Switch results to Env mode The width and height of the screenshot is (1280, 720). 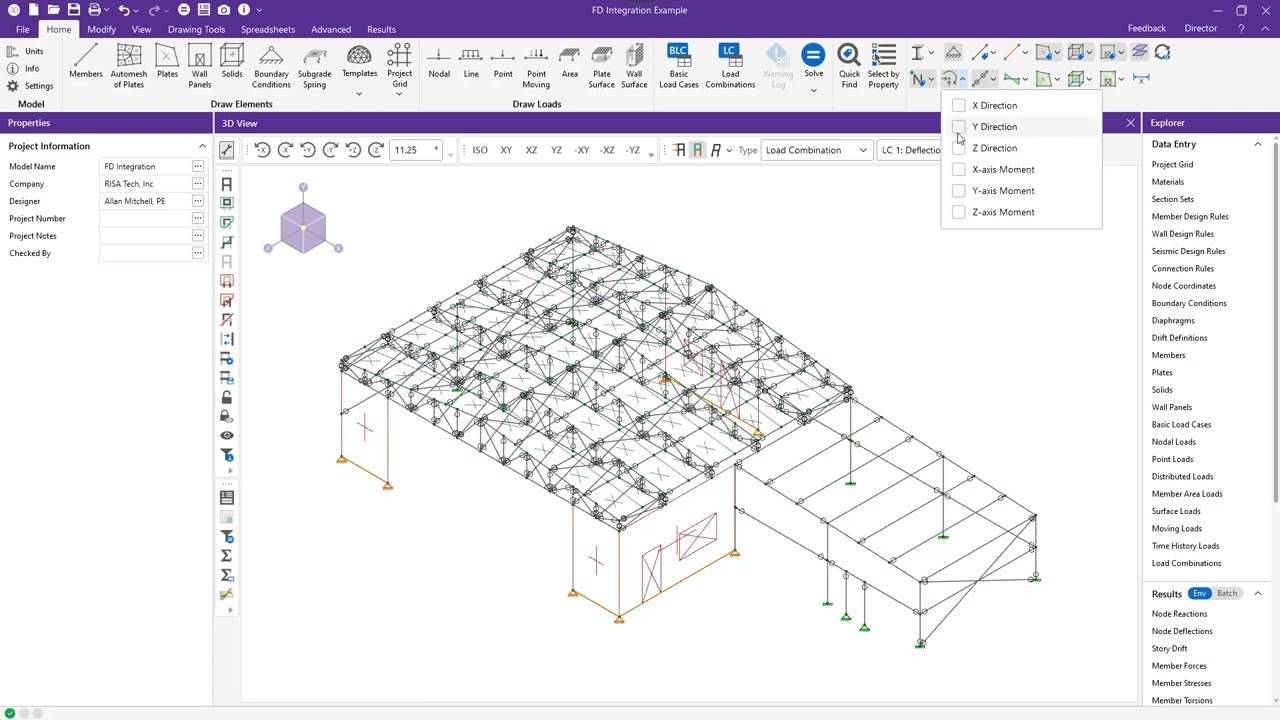(x=1199, y=593)
